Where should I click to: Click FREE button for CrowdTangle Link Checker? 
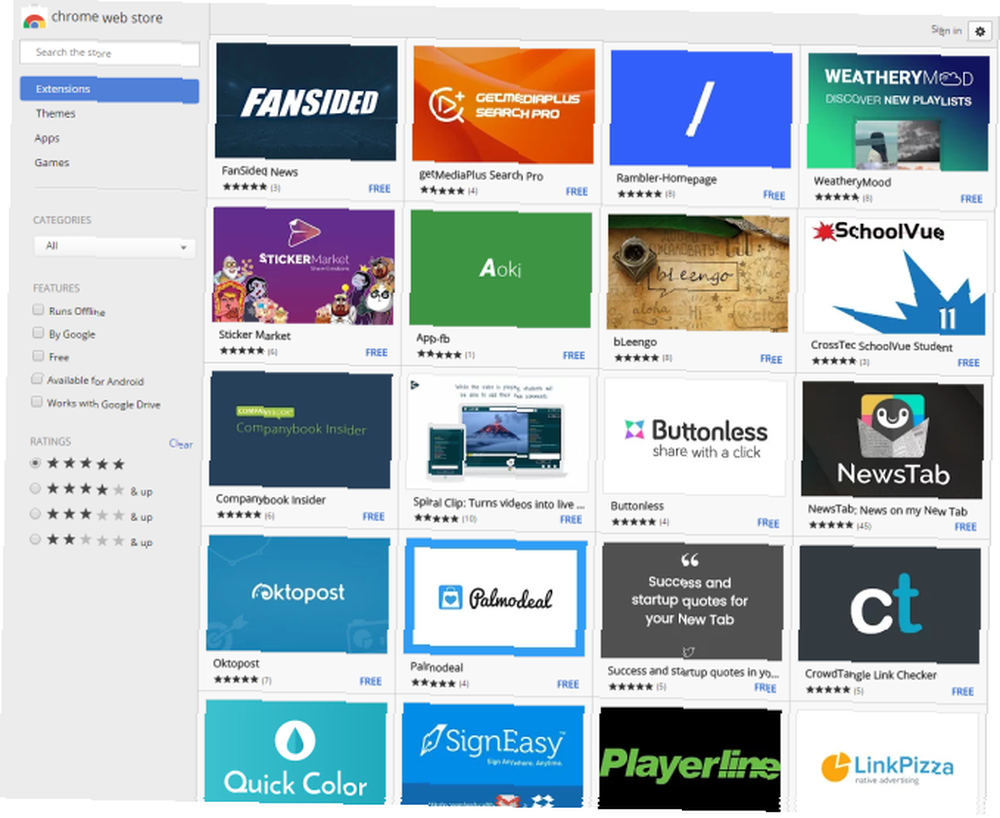(962, 692)
